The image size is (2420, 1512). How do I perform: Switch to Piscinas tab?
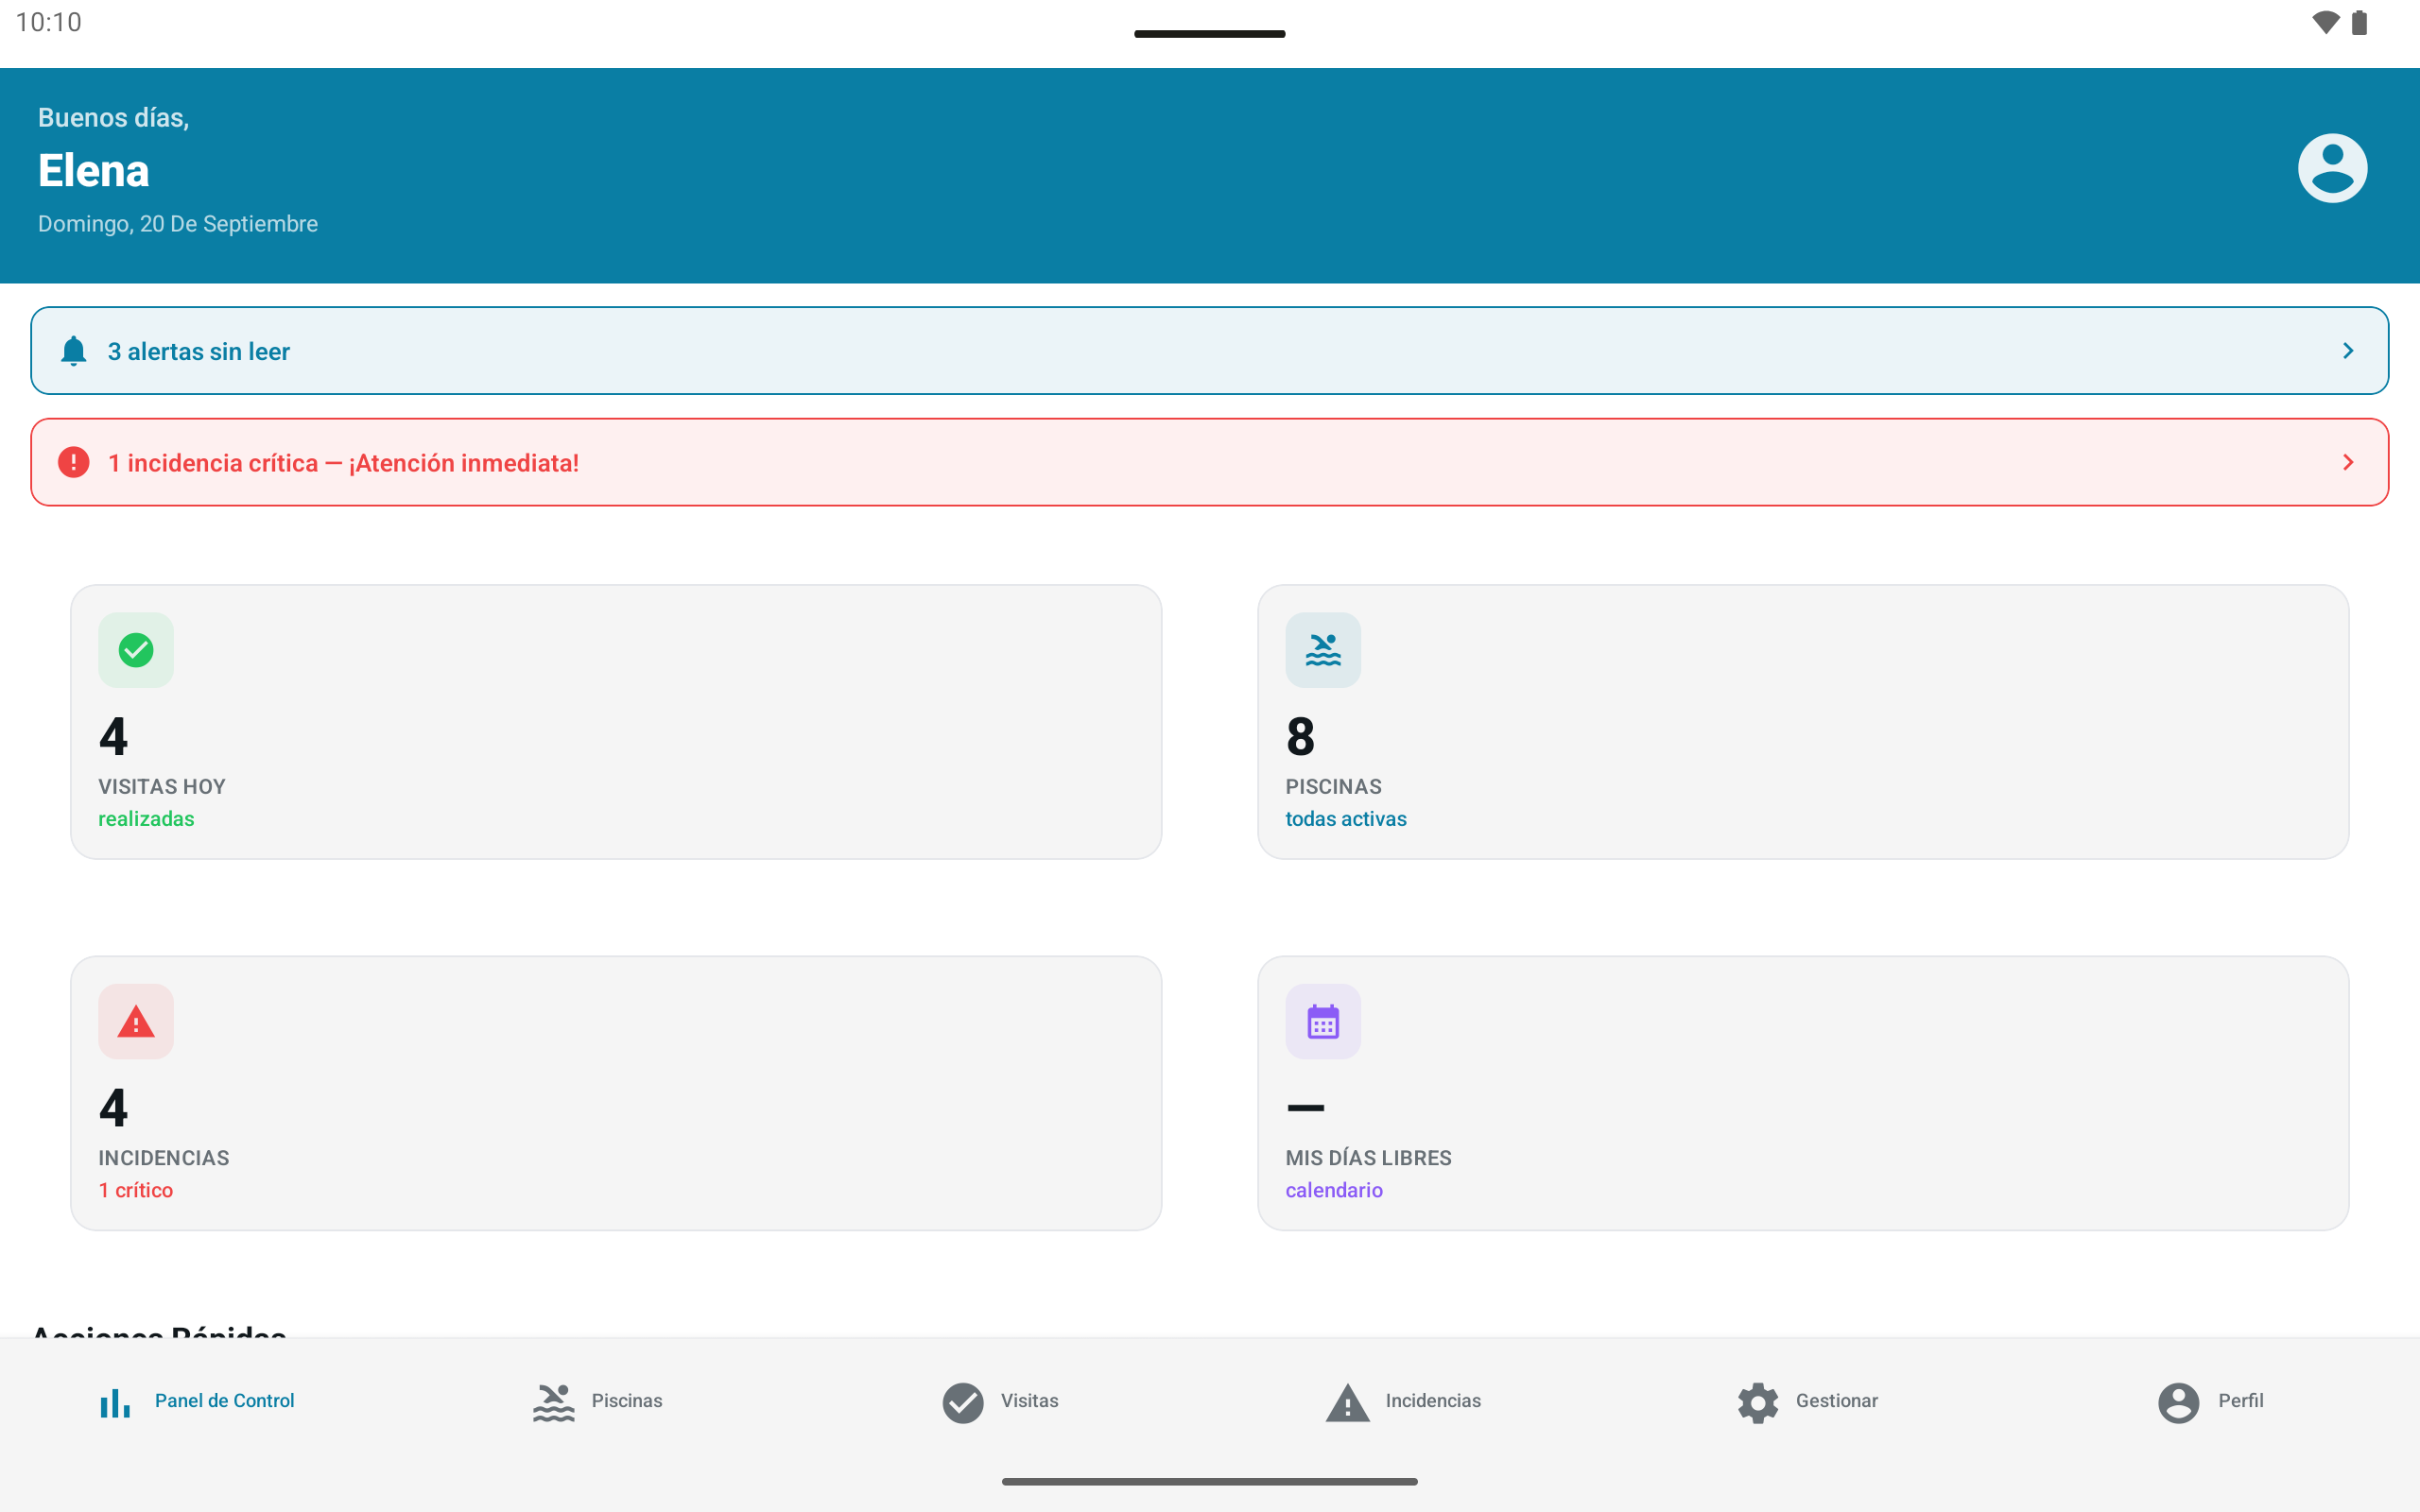click(x=597, y=1401)
